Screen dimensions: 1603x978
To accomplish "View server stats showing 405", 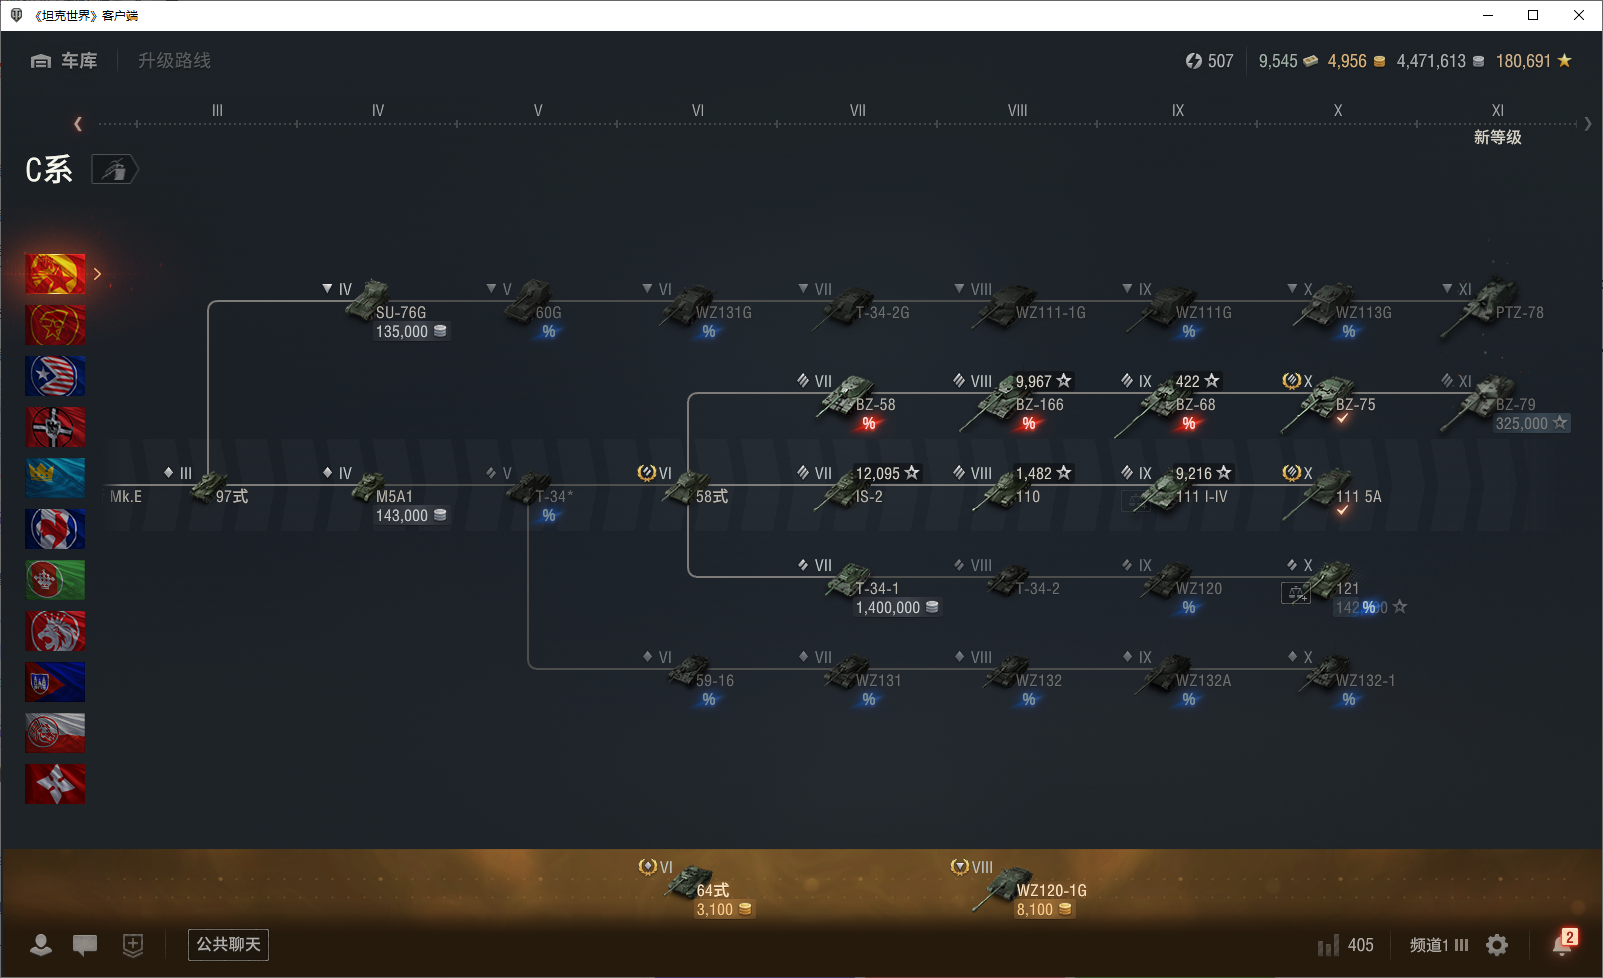I will click(x=1346, y=945).
